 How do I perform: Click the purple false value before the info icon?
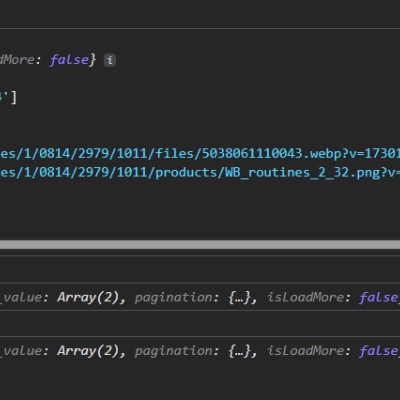click(x=69, y=60)
